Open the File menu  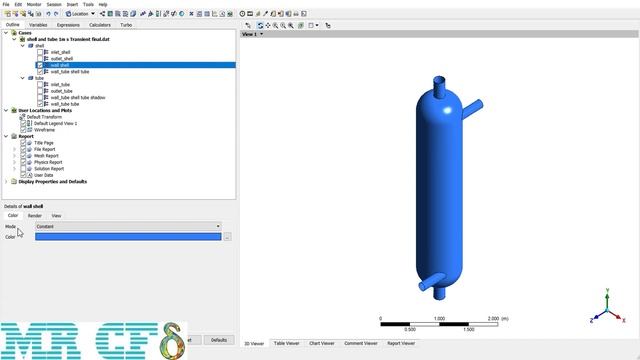[6, 4]
